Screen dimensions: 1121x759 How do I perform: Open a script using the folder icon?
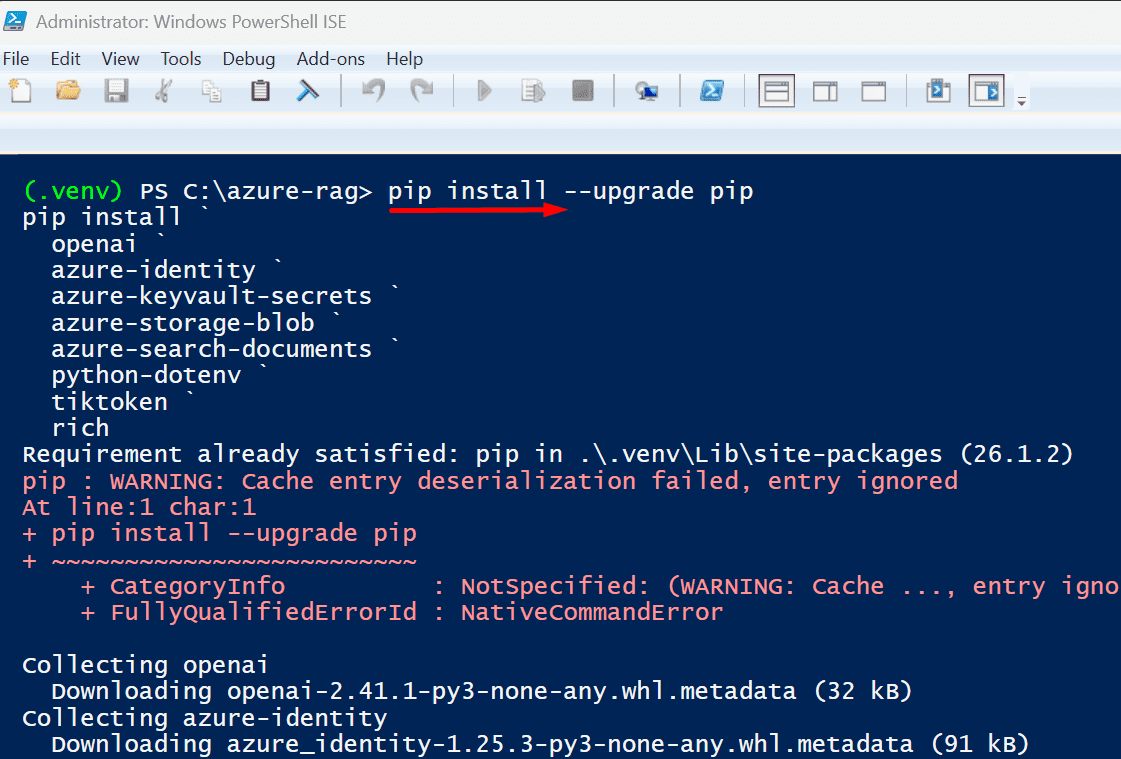pyautogui.click(x=69, y=91)
